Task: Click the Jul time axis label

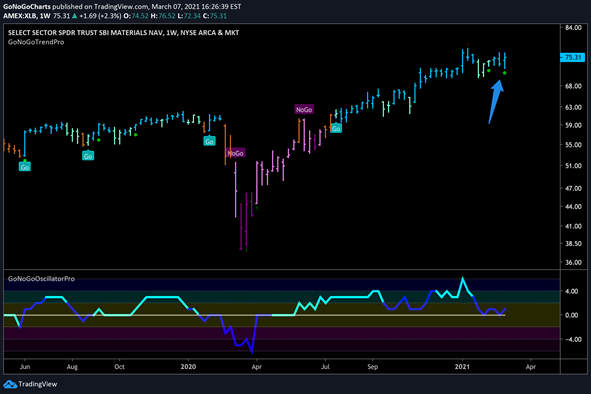Action: (x=325, y=367)
